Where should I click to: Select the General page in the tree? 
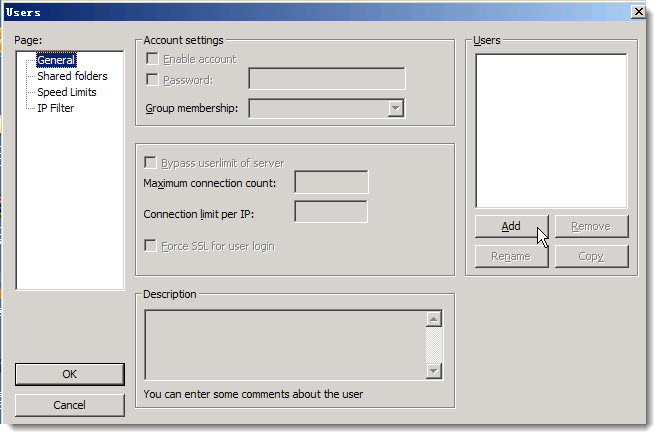[x=56, y=60]
